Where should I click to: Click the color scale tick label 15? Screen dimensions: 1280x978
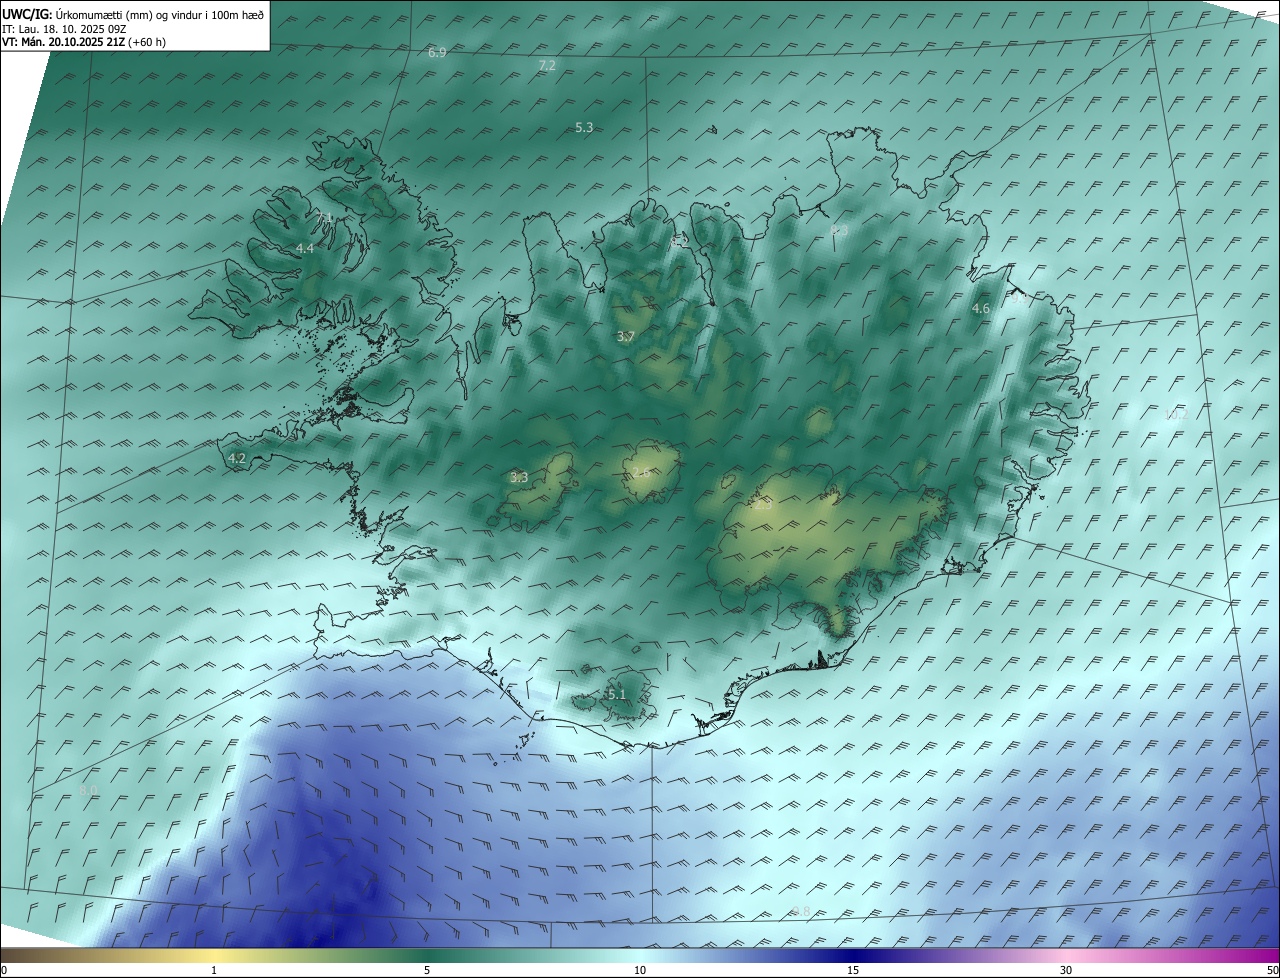click(x=853, y=970)
